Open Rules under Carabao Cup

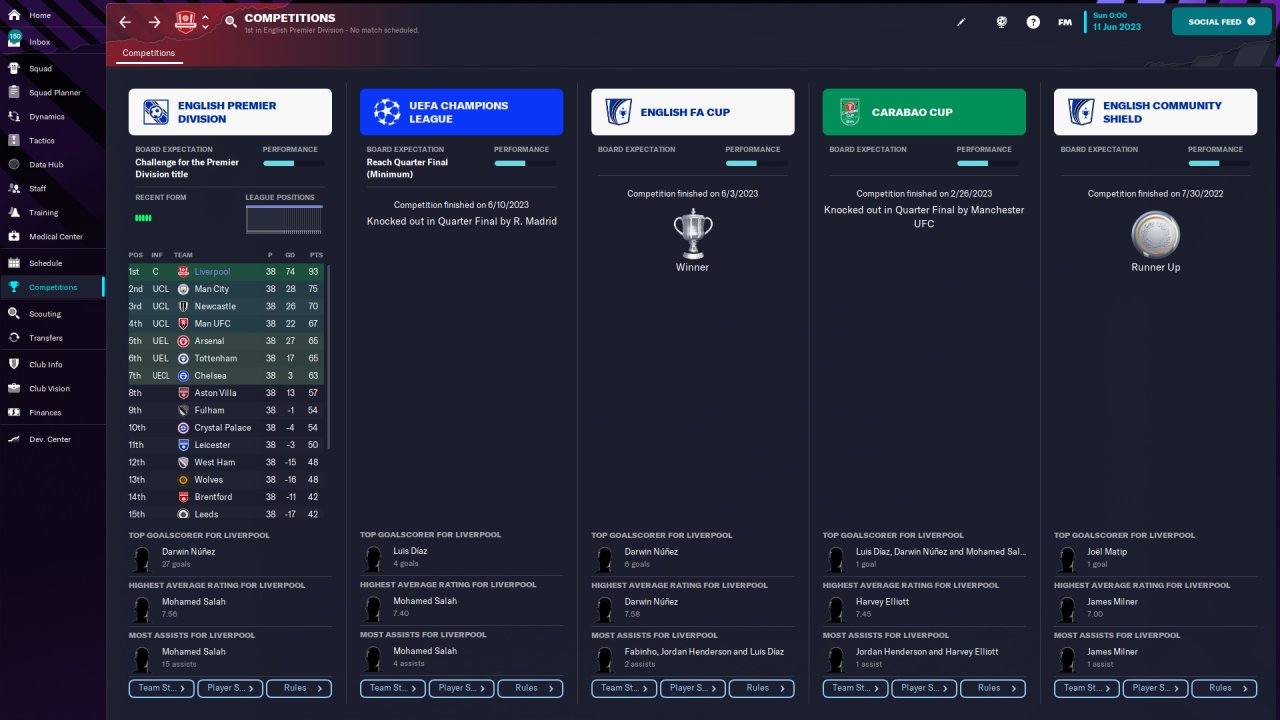pyautogui.click(x=993, y=688)
